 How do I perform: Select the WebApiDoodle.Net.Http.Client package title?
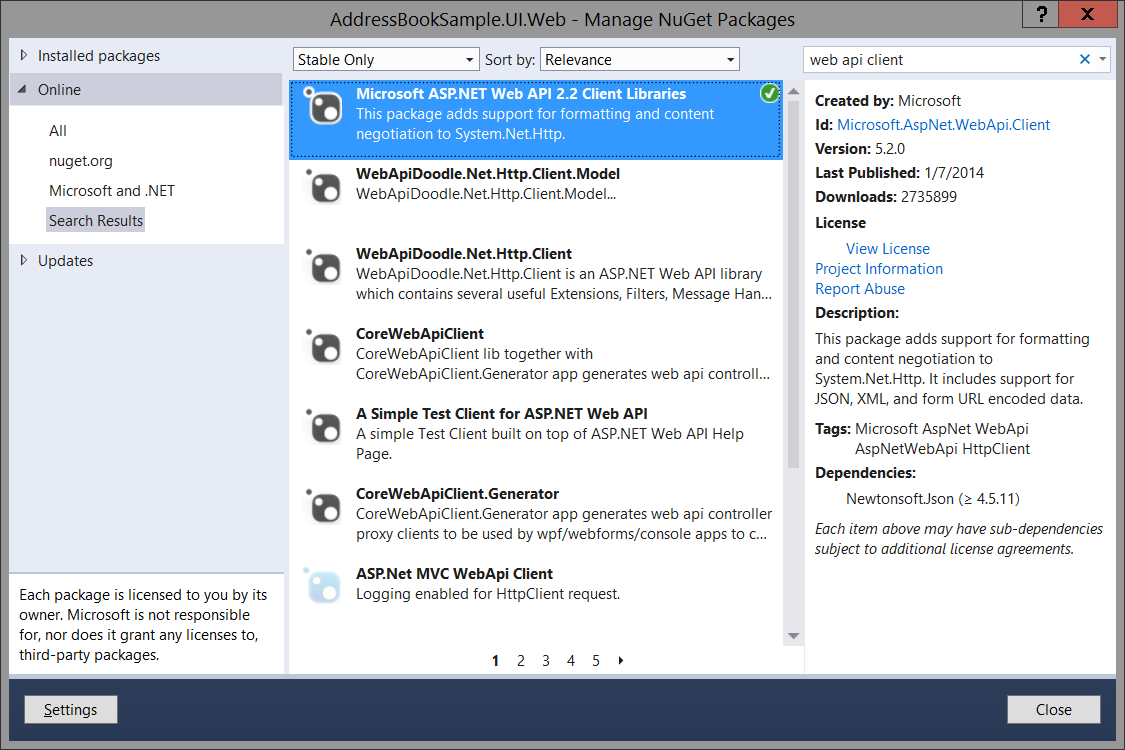[x=463, y=253]
